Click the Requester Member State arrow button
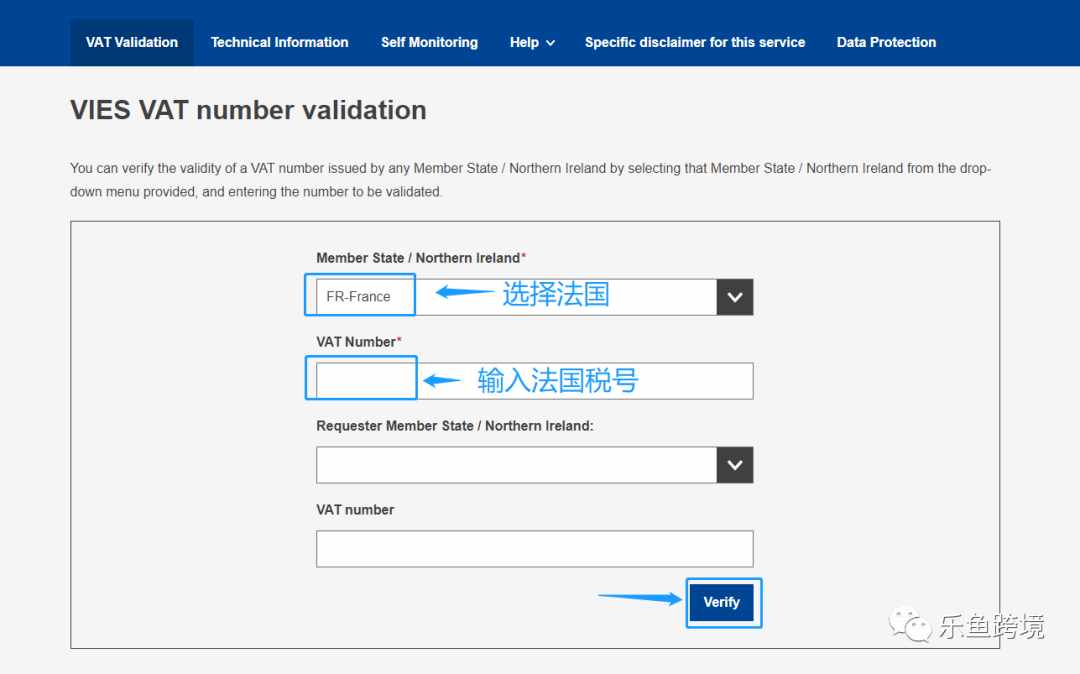The image size is (1080, 674). tap(735, 465)
